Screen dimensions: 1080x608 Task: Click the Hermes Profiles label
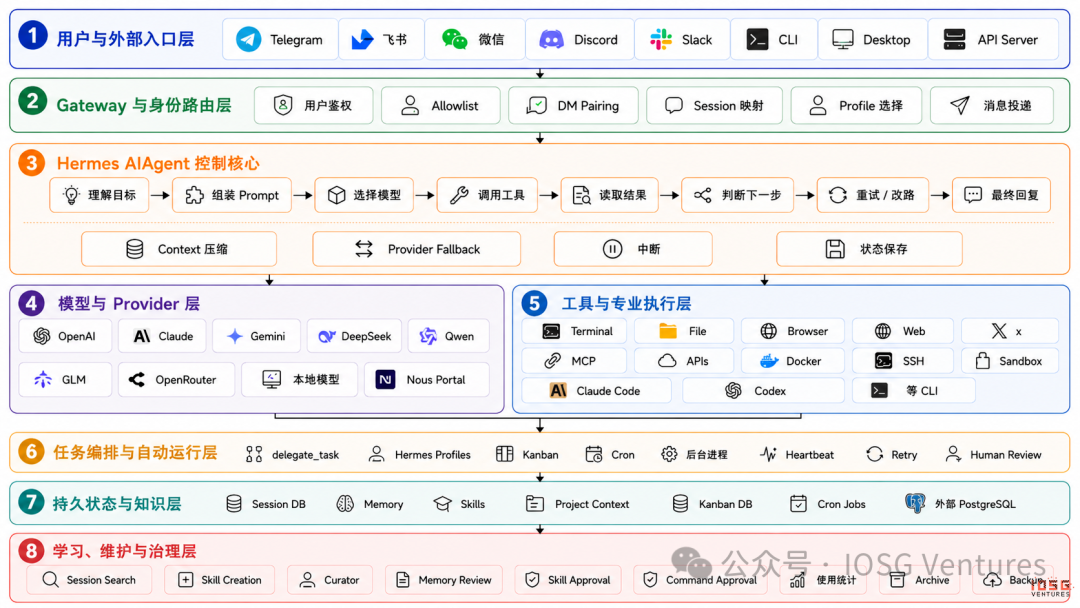click(x=433, y=454)
